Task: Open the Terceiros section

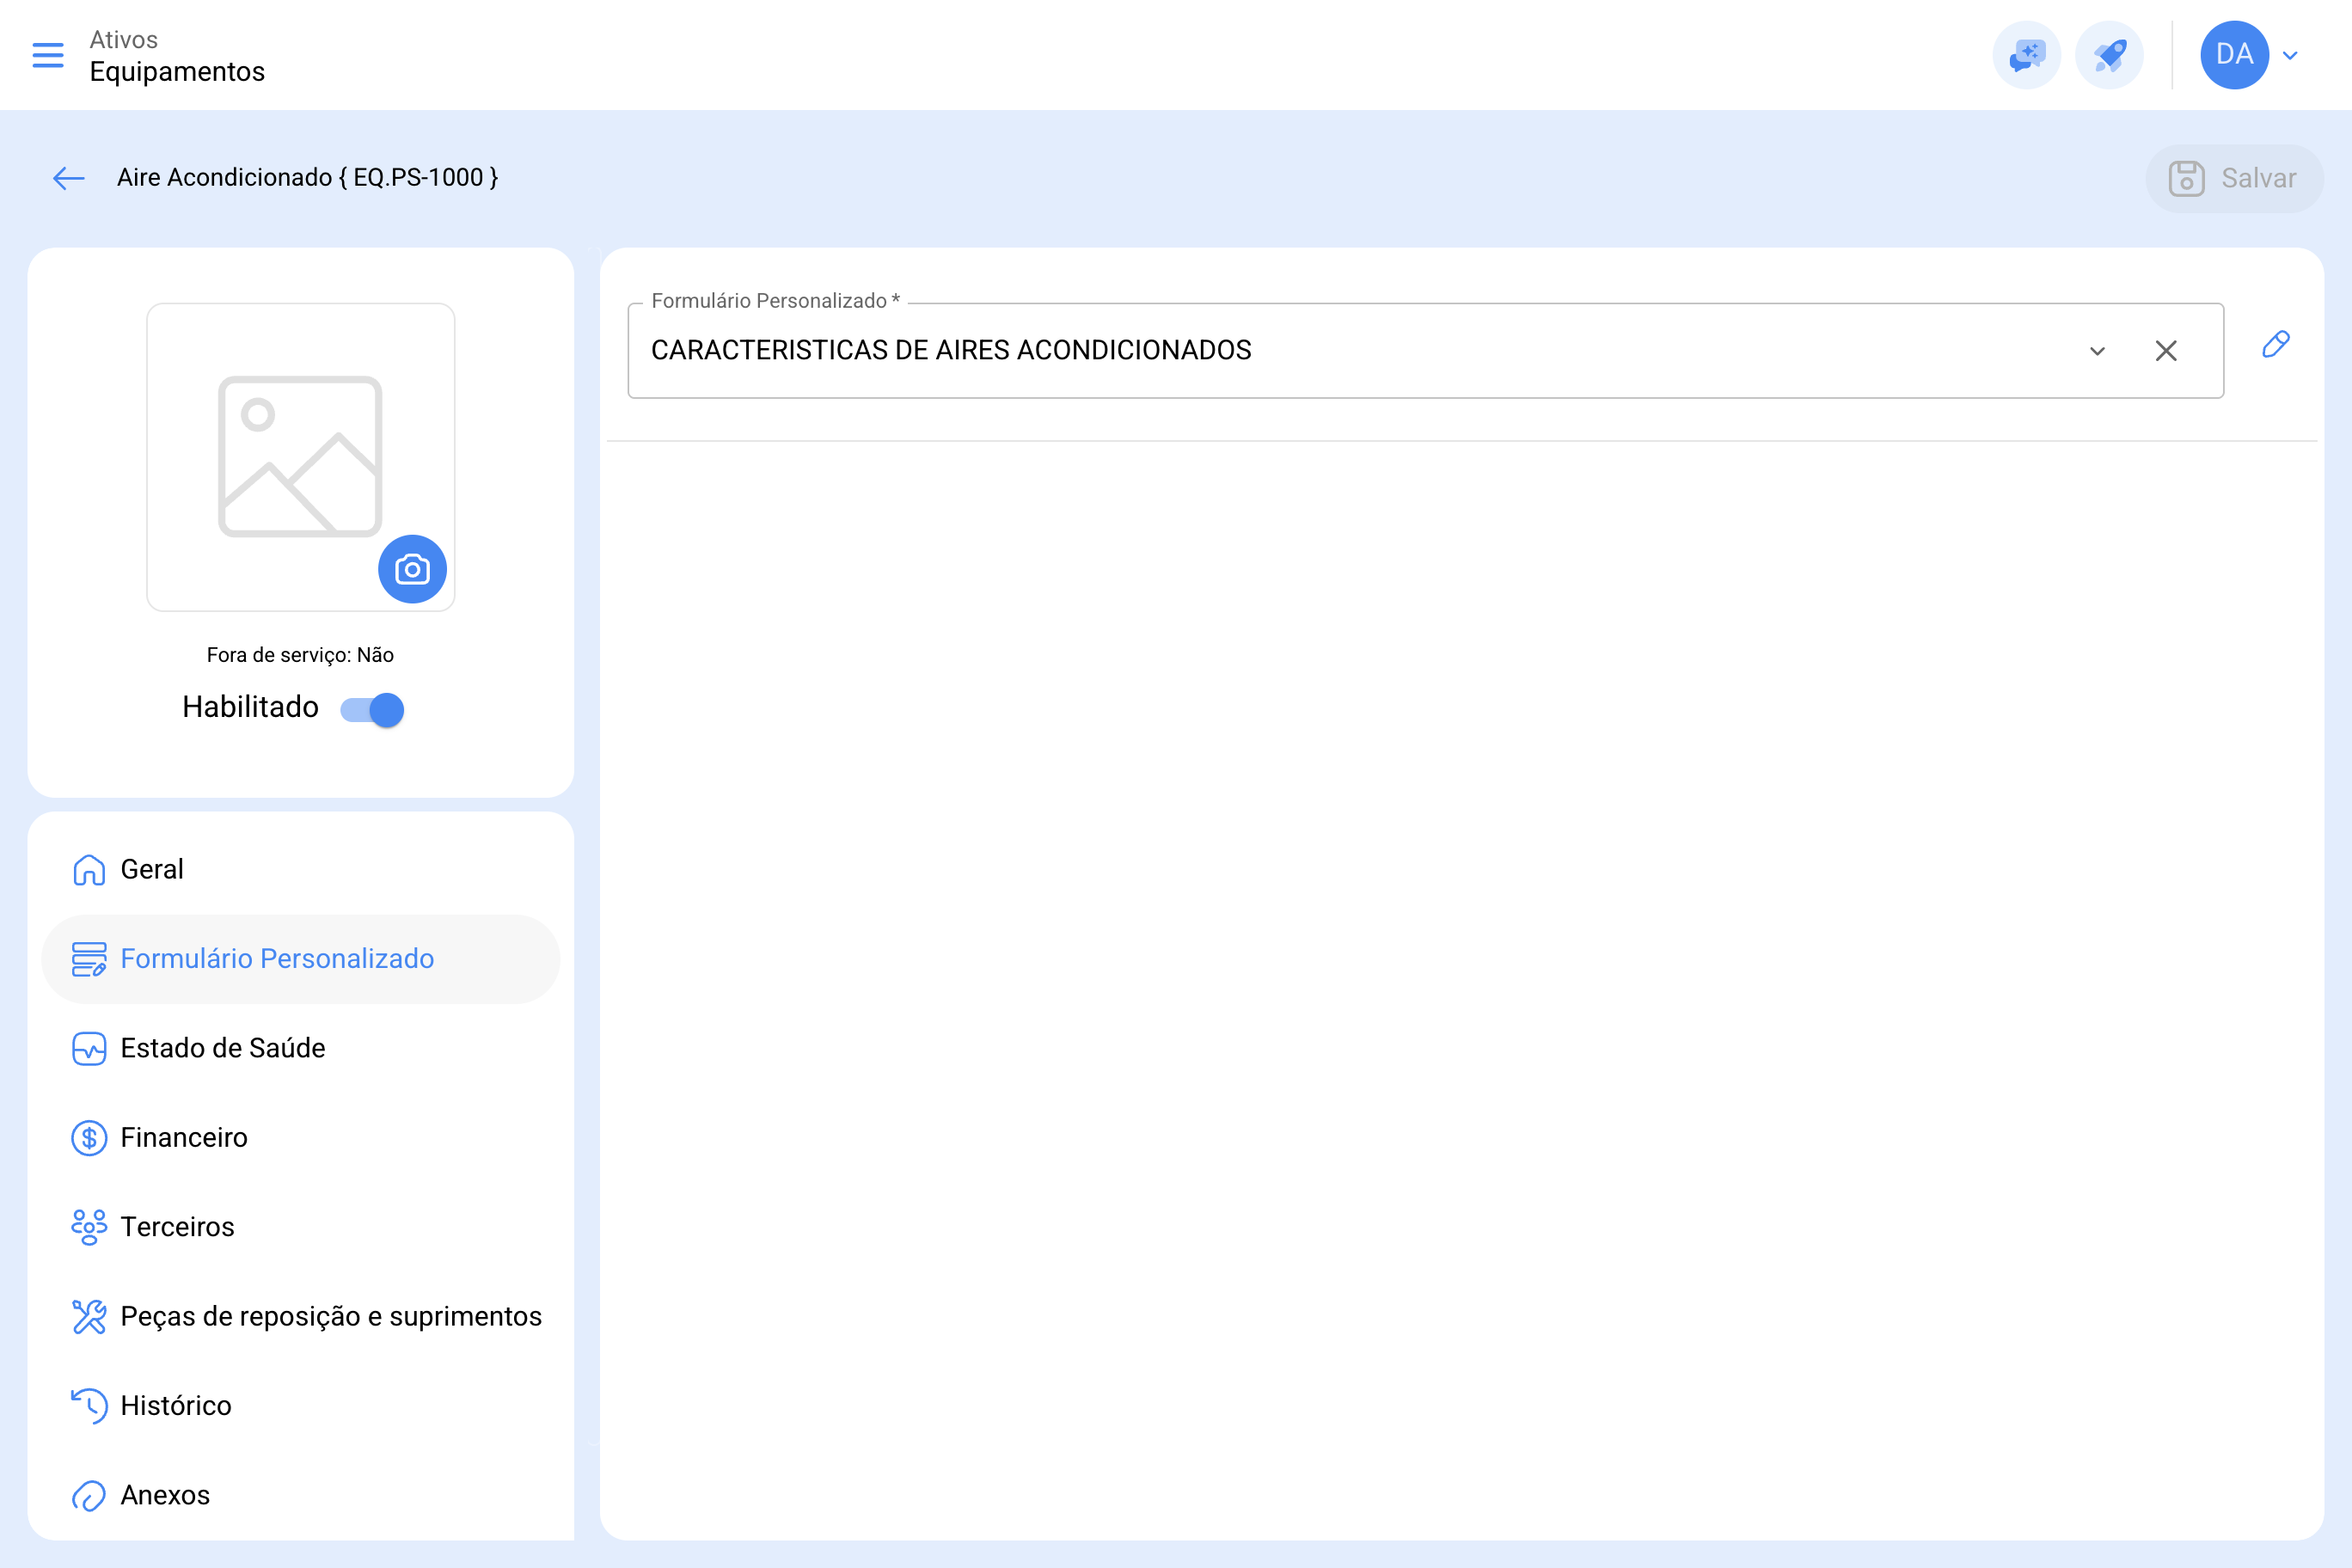Action: pyautogui.click(x=300, y=1226)
